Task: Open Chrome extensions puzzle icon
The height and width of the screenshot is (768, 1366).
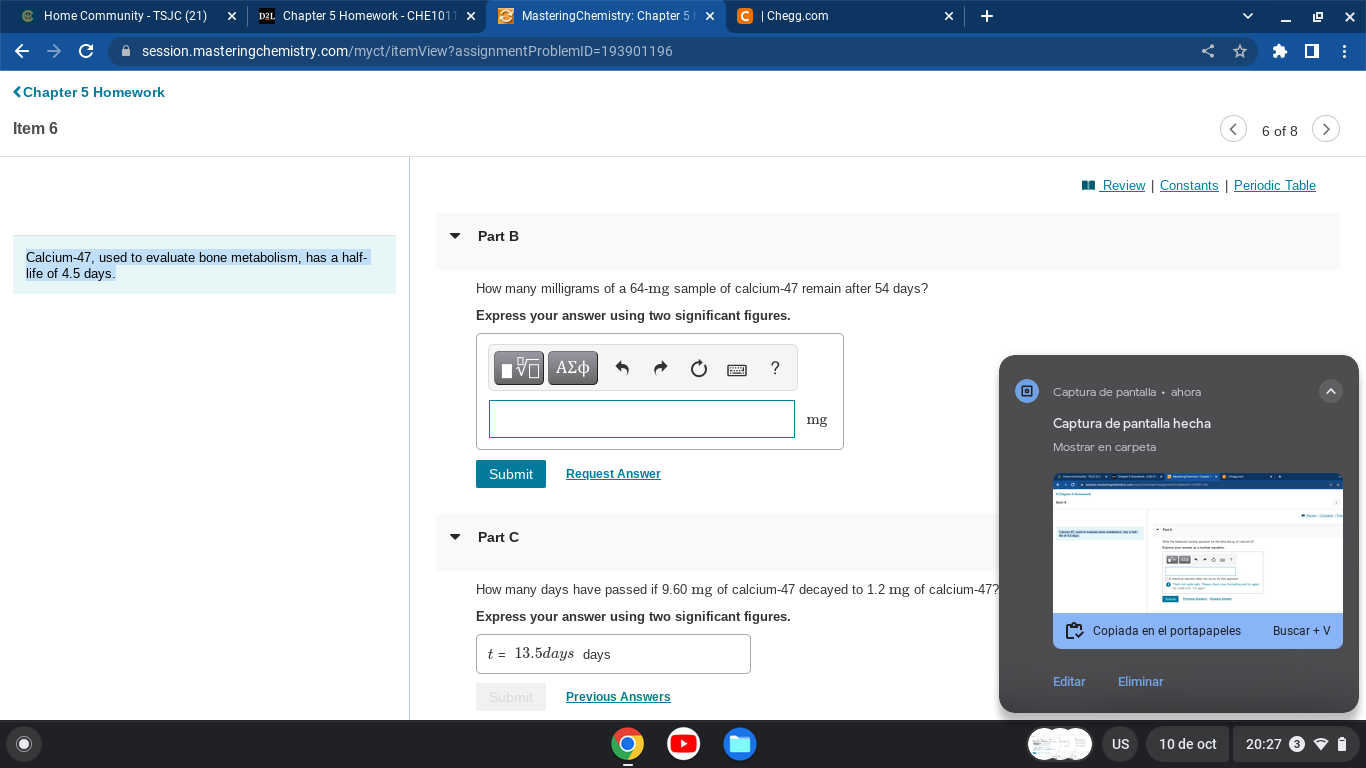Action: coord(1280,51)
